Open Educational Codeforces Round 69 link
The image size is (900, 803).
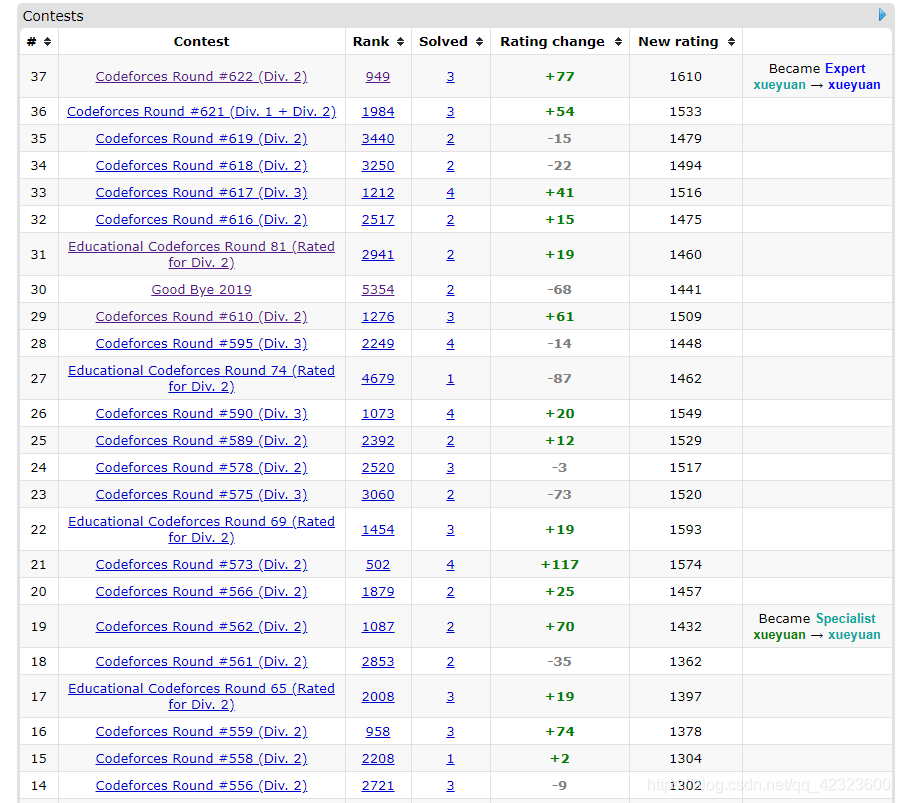[x=201, y=529]
